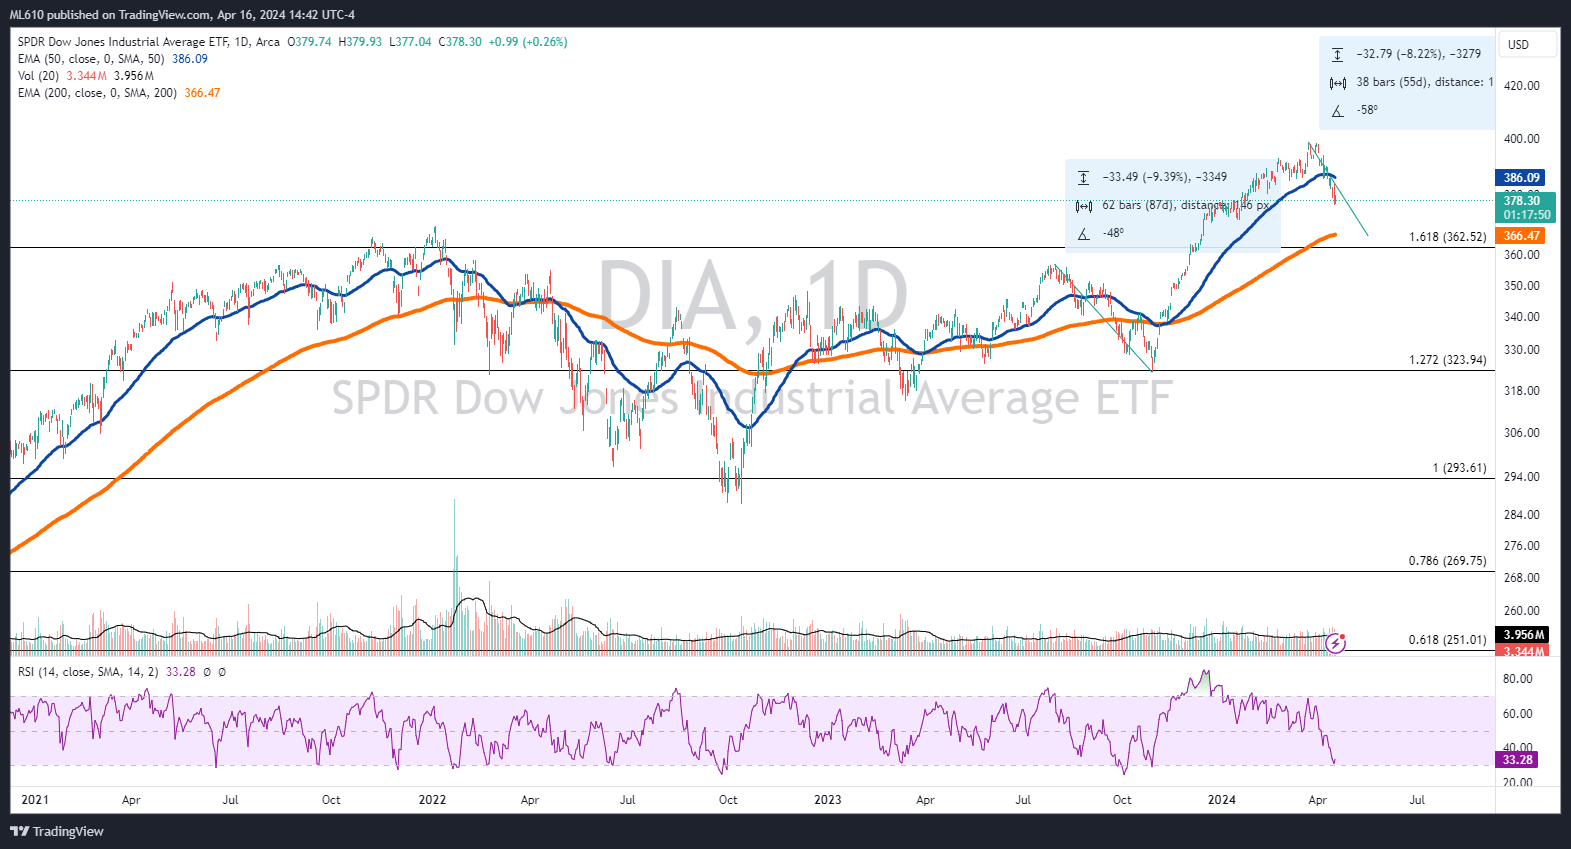1571x849 pixels.
Task: Select the 0.786 (269.75) Fibonacci level label
Action: click(1447, 561)
